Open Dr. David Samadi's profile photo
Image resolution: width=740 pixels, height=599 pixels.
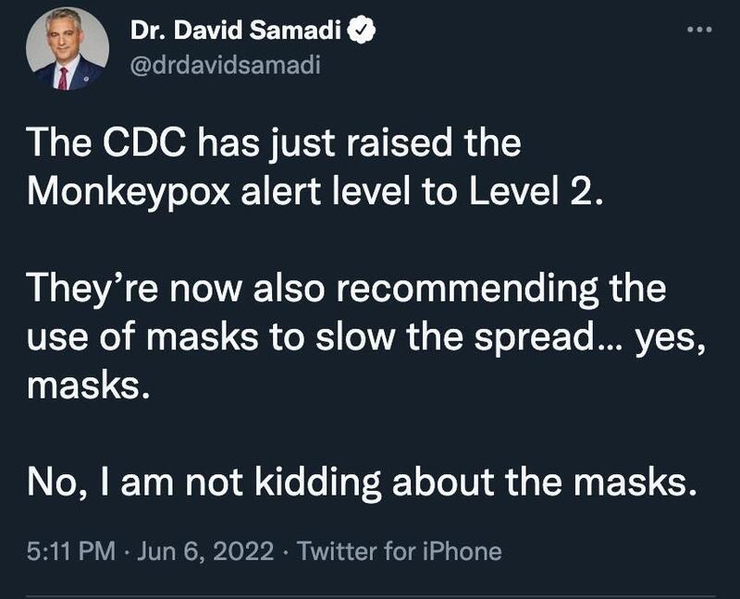pyautogui.click(x=67, y=49)
